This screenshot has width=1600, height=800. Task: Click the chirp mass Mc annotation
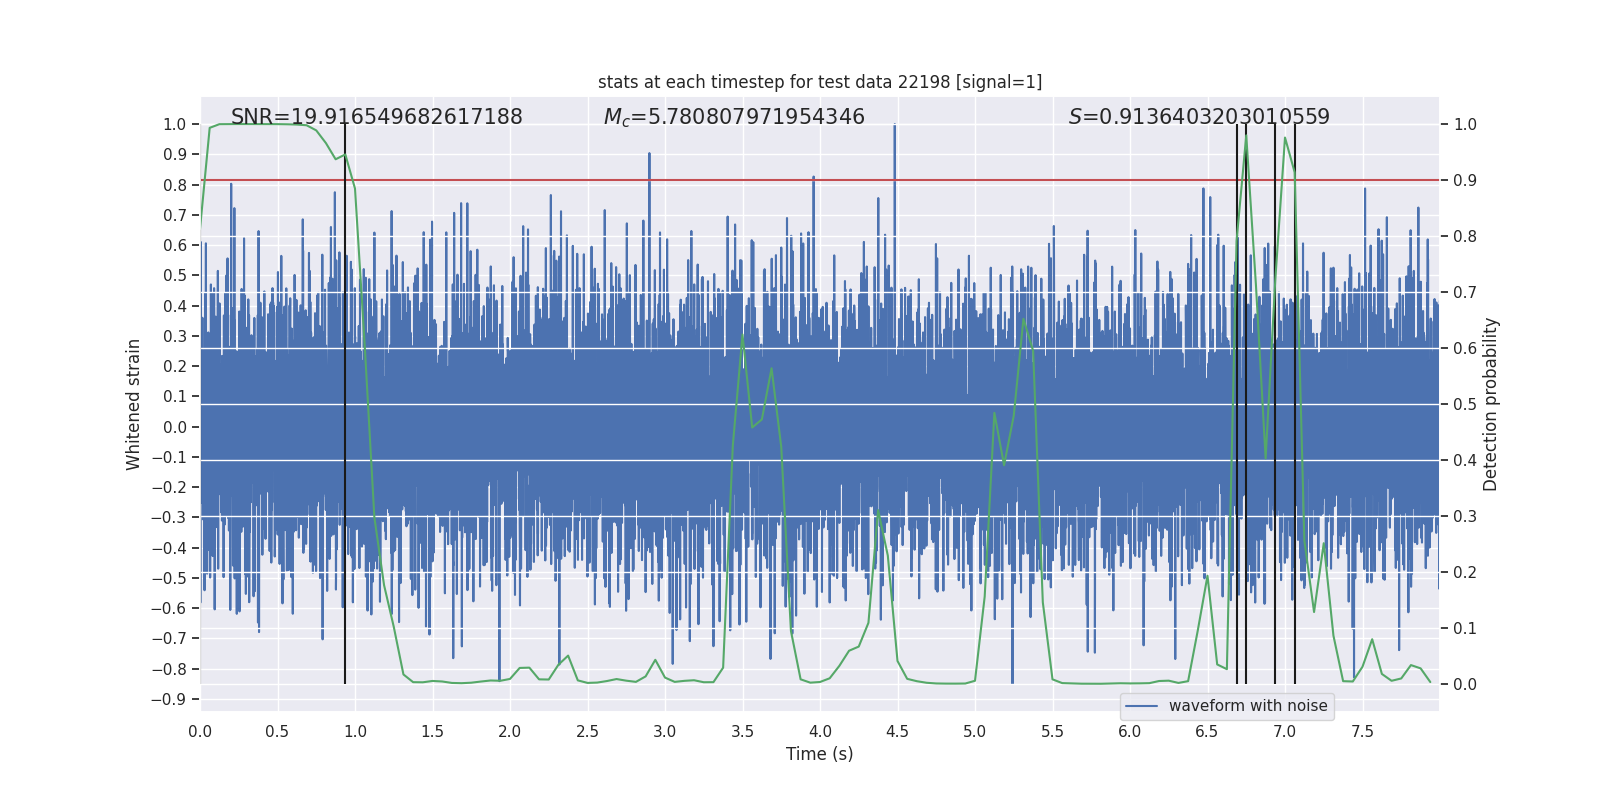pyautogui.click(x=734, y=117)
